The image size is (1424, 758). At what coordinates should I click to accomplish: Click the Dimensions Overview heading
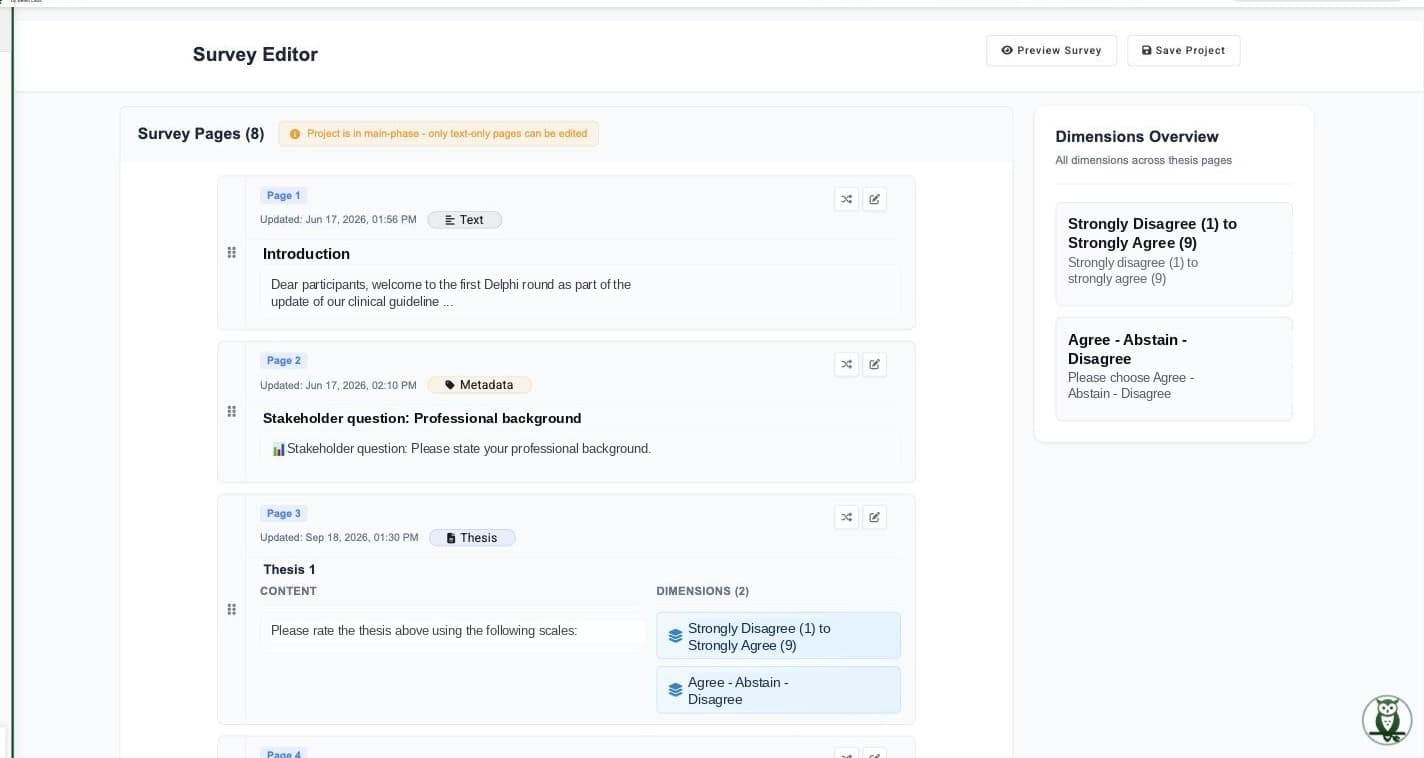pos(1137,137)
